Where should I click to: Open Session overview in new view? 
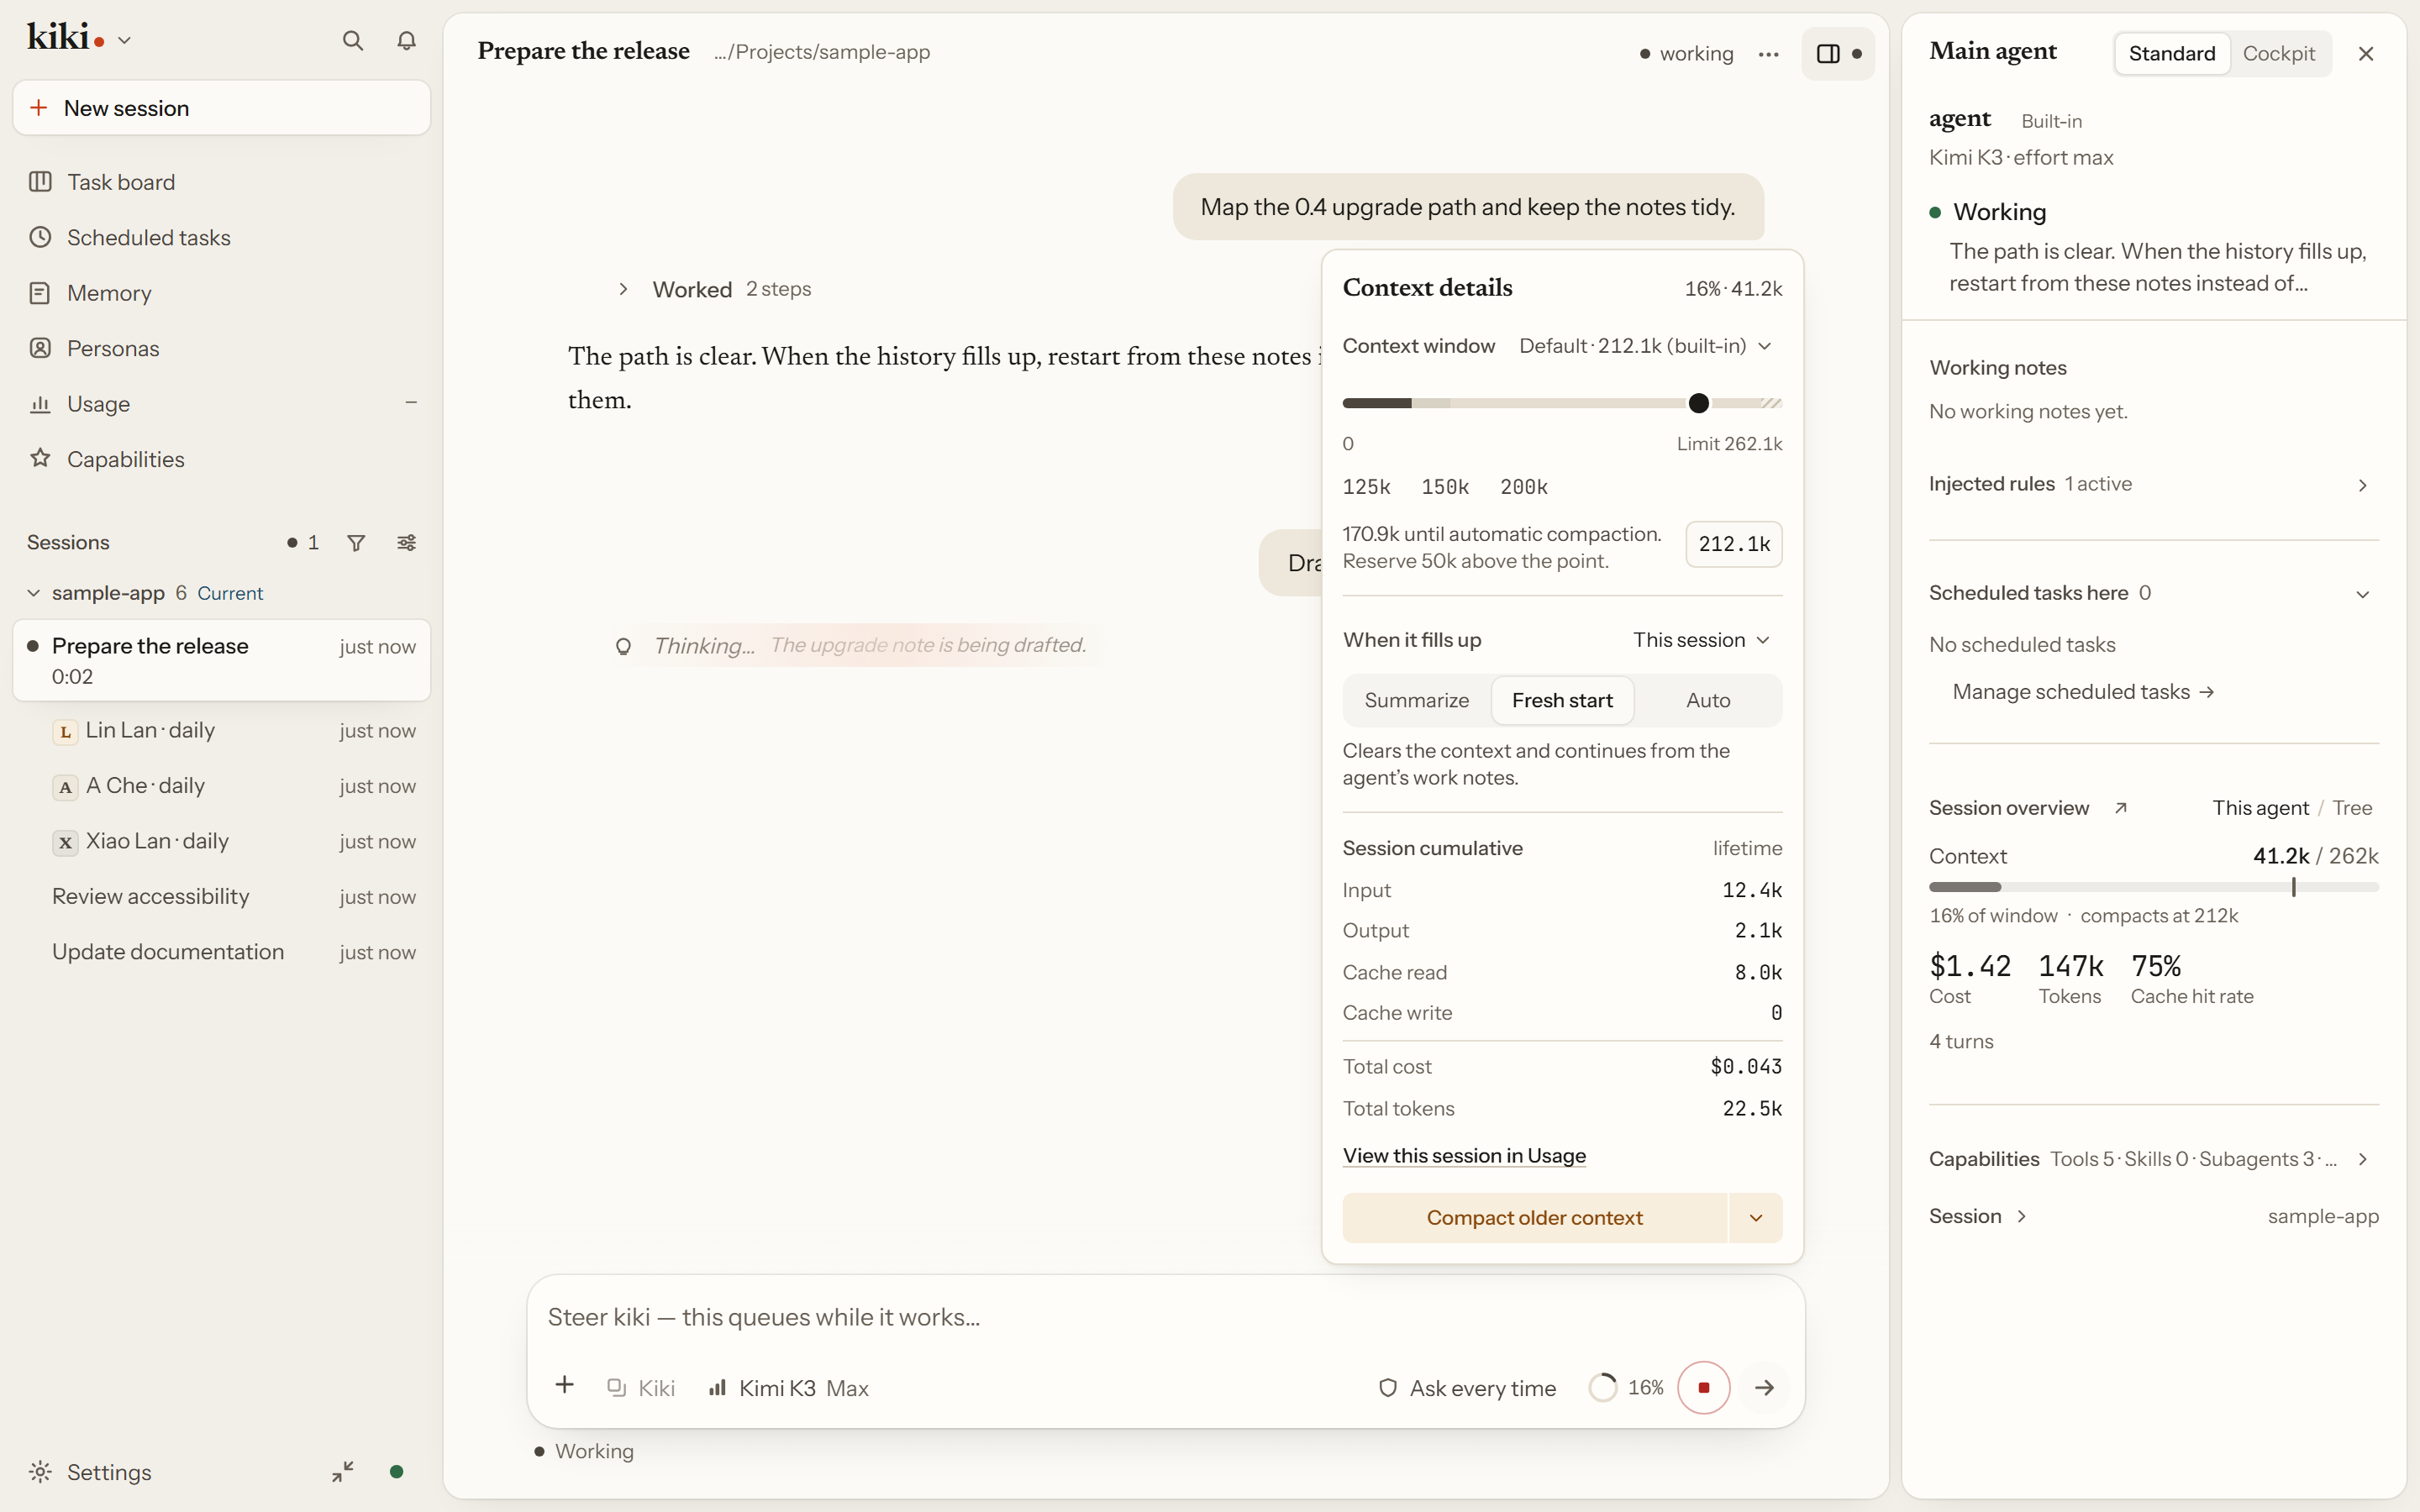click(2120, 808)
